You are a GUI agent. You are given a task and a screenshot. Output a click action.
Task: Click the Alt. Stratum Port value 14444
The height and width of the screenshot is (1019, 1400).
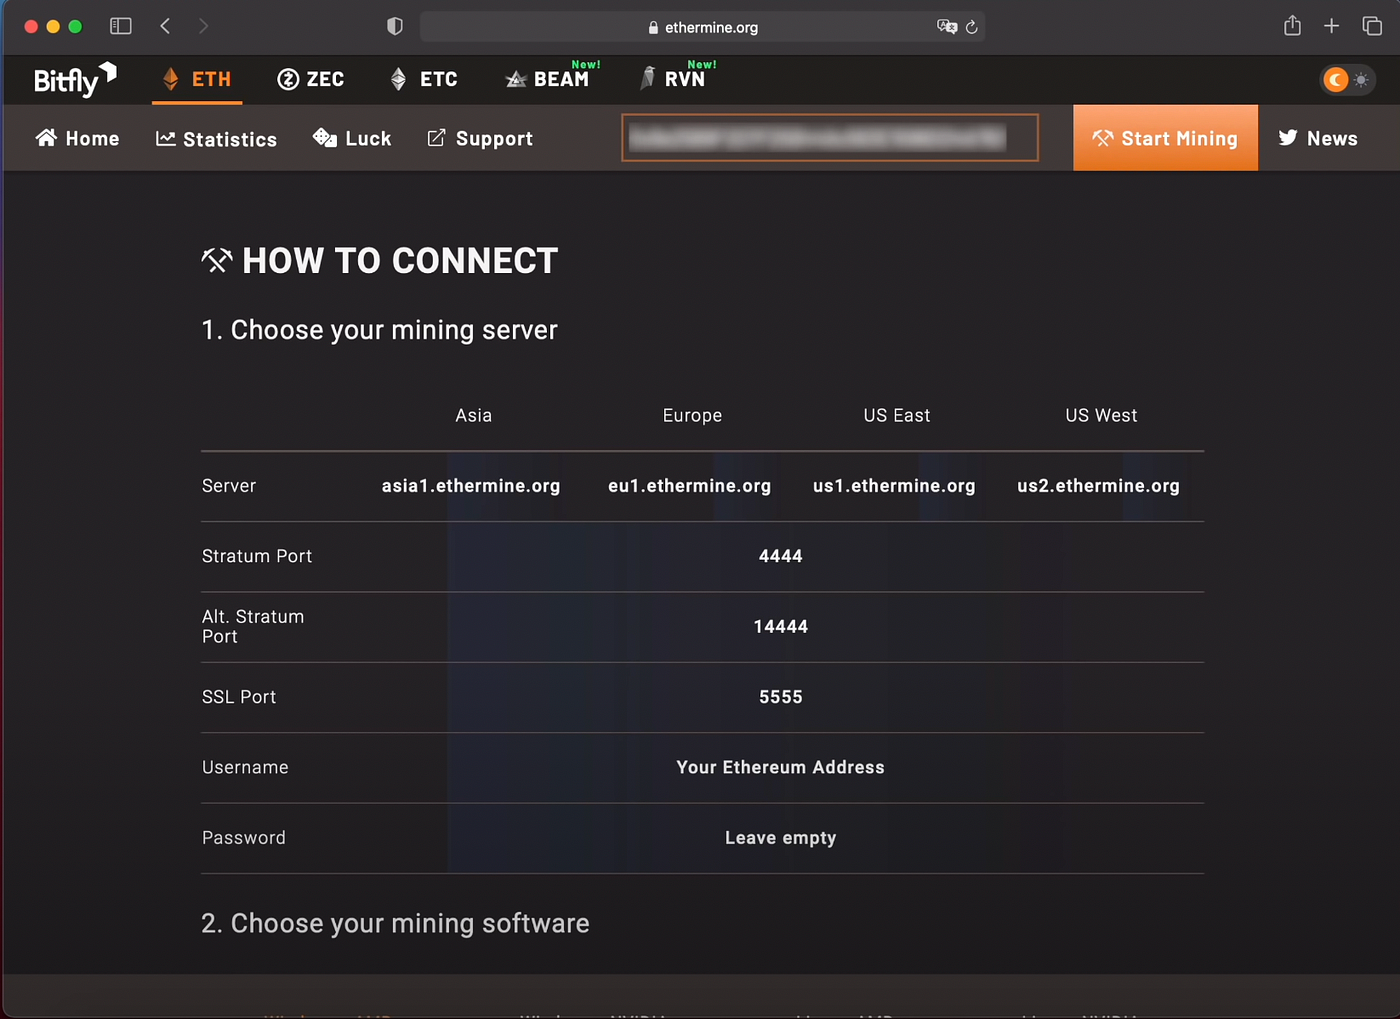[x=781, y=627]
